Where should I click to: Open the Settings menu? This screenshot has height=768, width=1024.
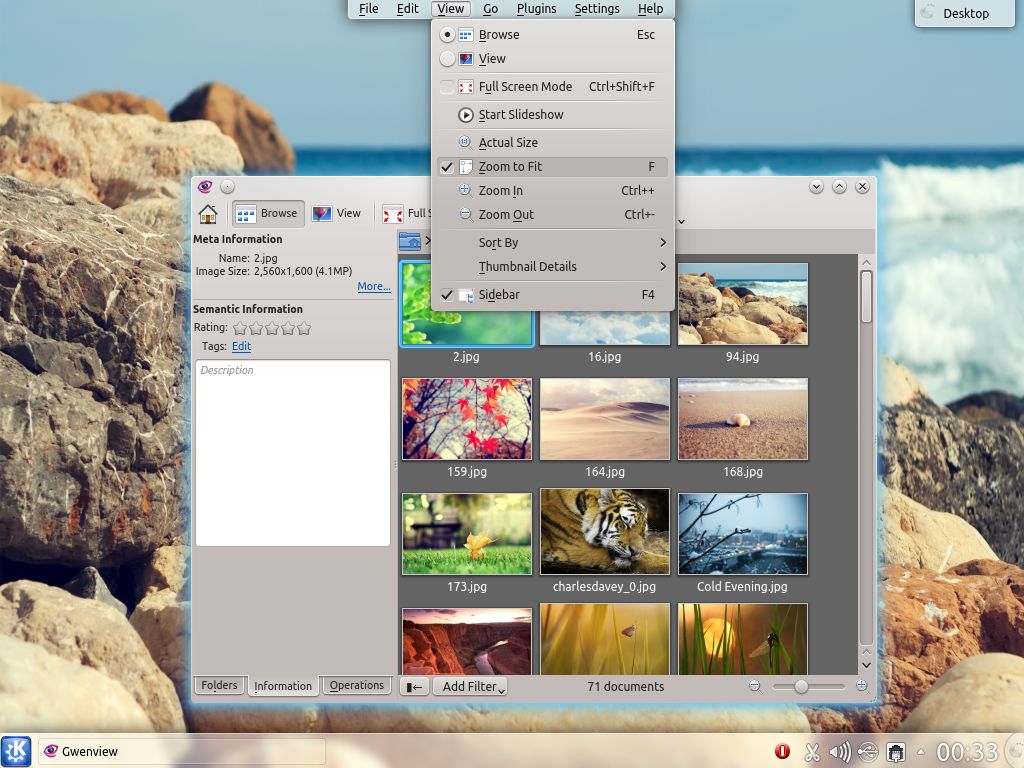pyautogui.click(x=597, y=8)
